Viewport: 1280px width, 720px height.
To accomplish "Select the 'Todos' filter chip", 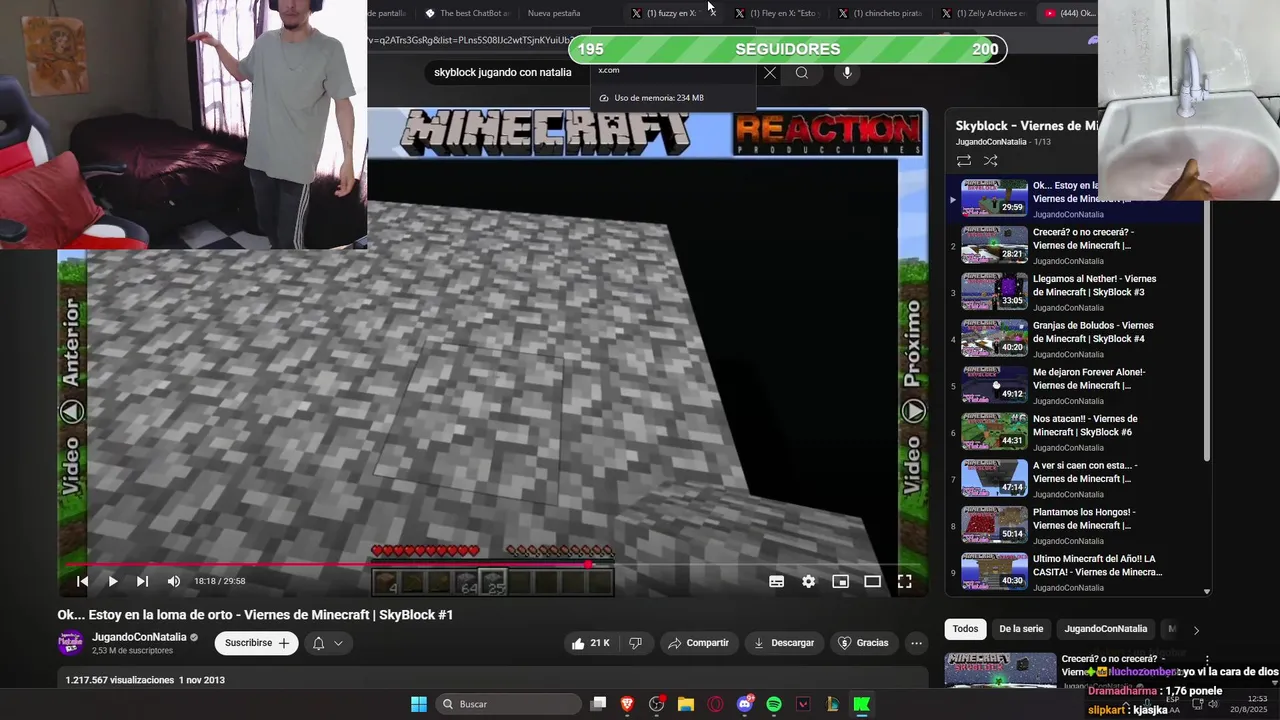I will point(965,629).
